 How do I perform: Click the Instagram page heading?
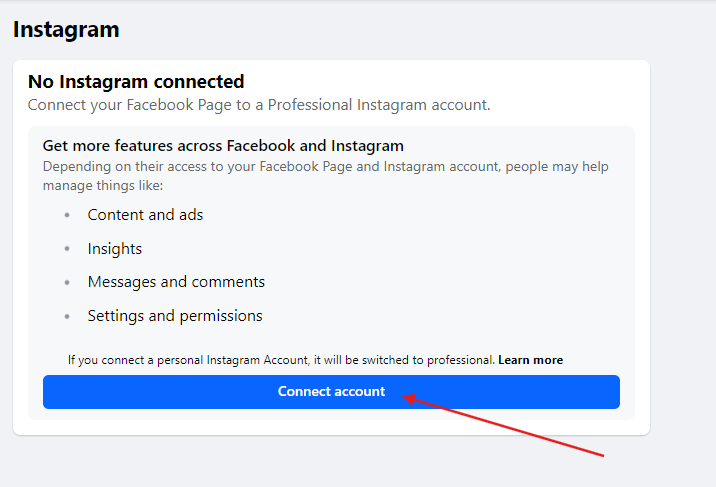66,30
